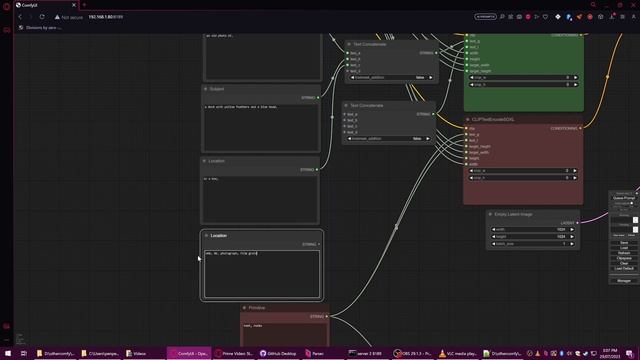Increase height in Empty Latent Image

pyautogui.click(x=572, y=236)
